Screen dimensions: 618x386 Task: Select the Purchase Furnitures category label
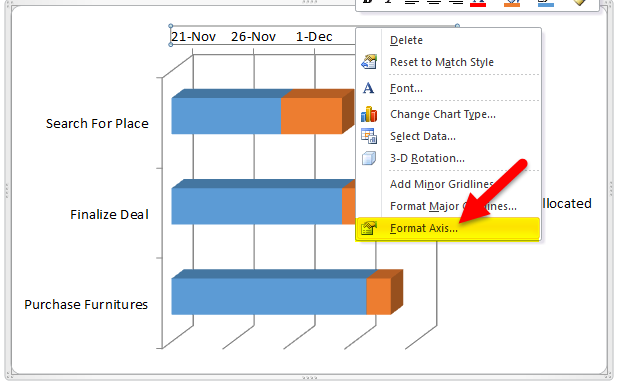click(86, 304)
